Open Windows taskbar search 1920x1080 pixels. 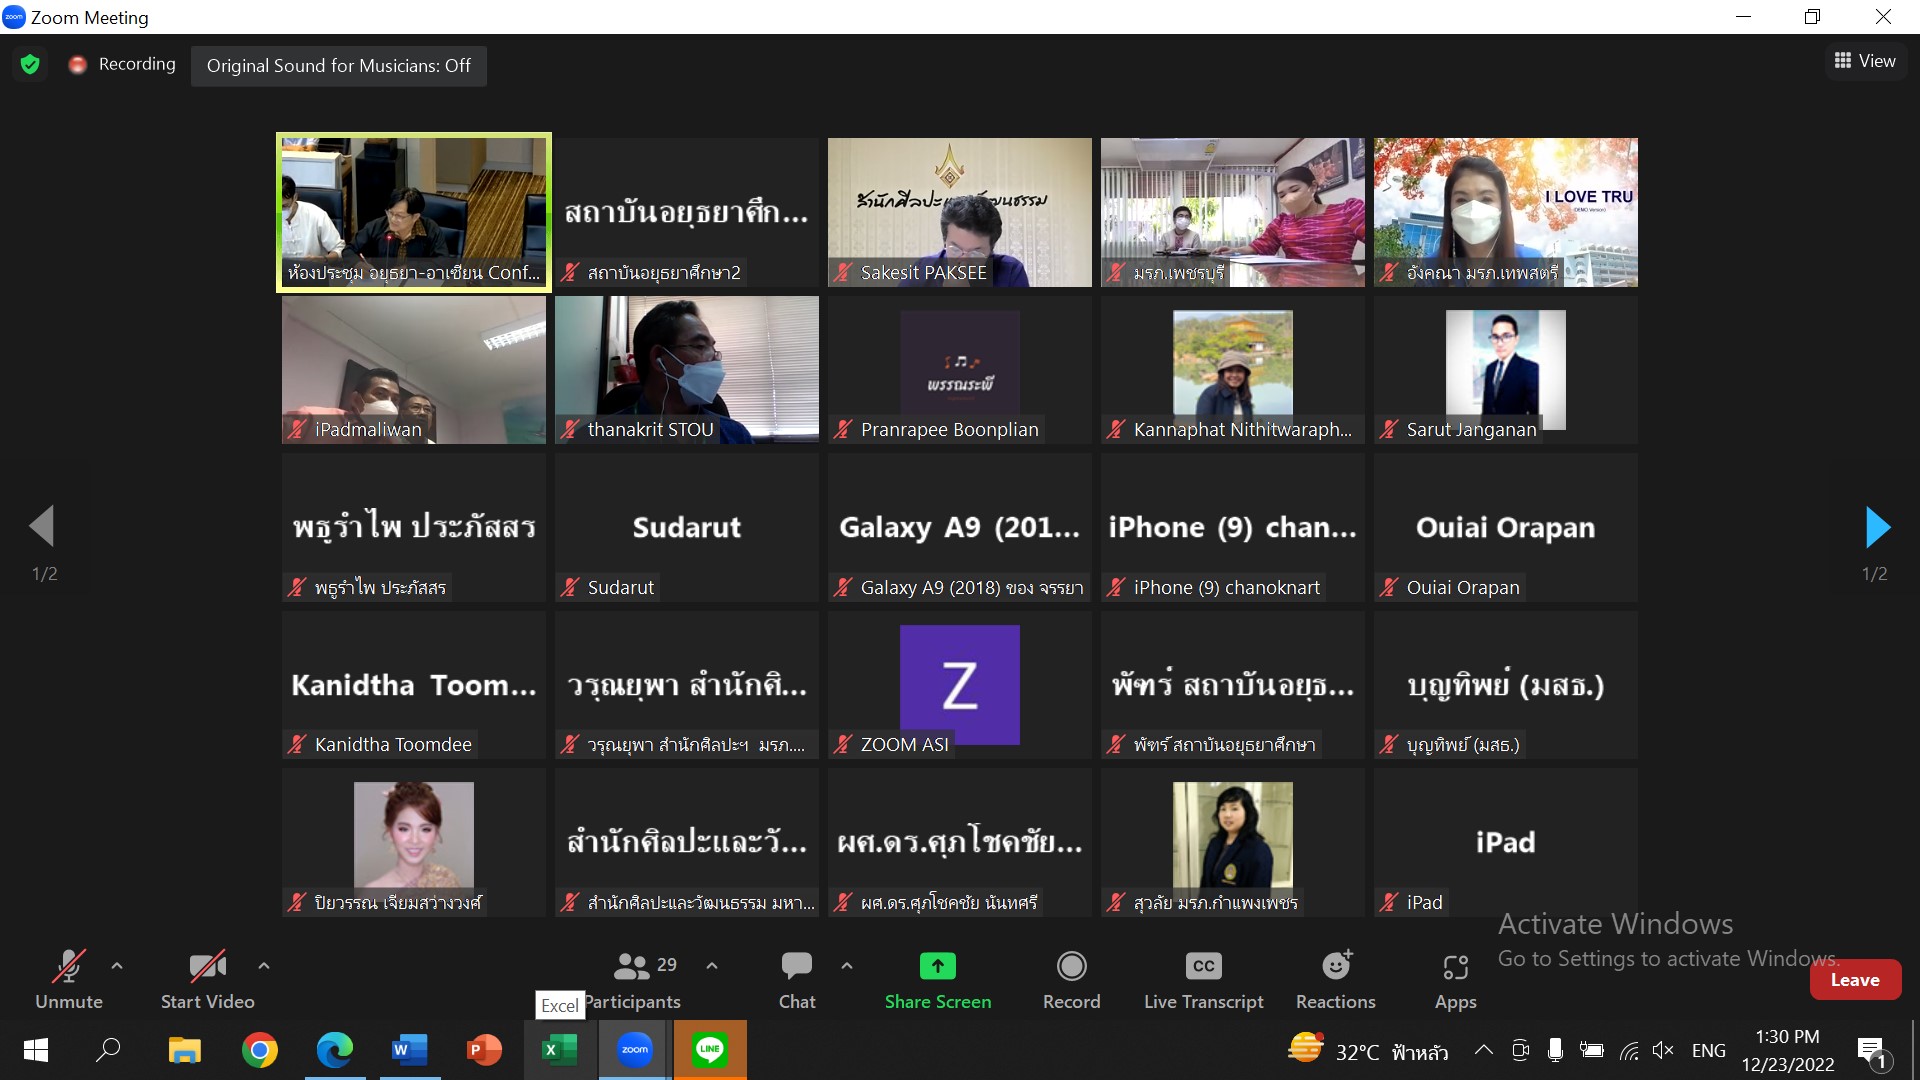[x=108, y=1050]
